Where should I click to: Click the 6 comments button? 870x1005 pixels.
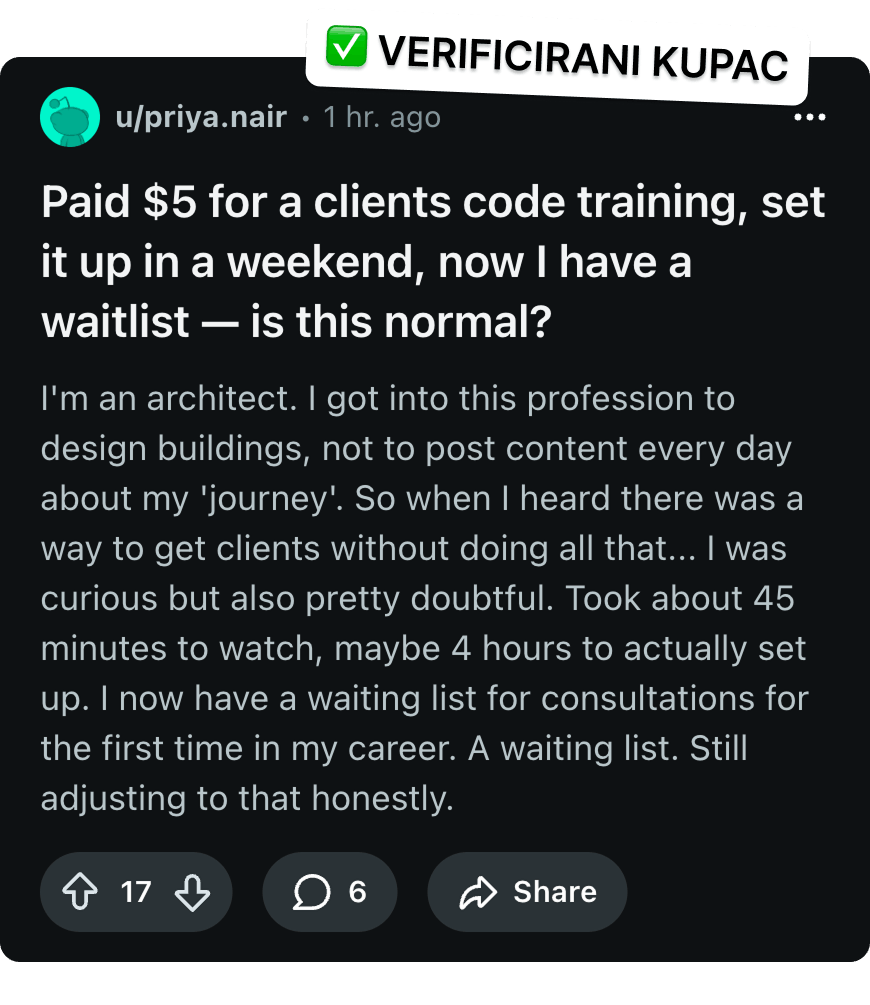pos(330,892)
